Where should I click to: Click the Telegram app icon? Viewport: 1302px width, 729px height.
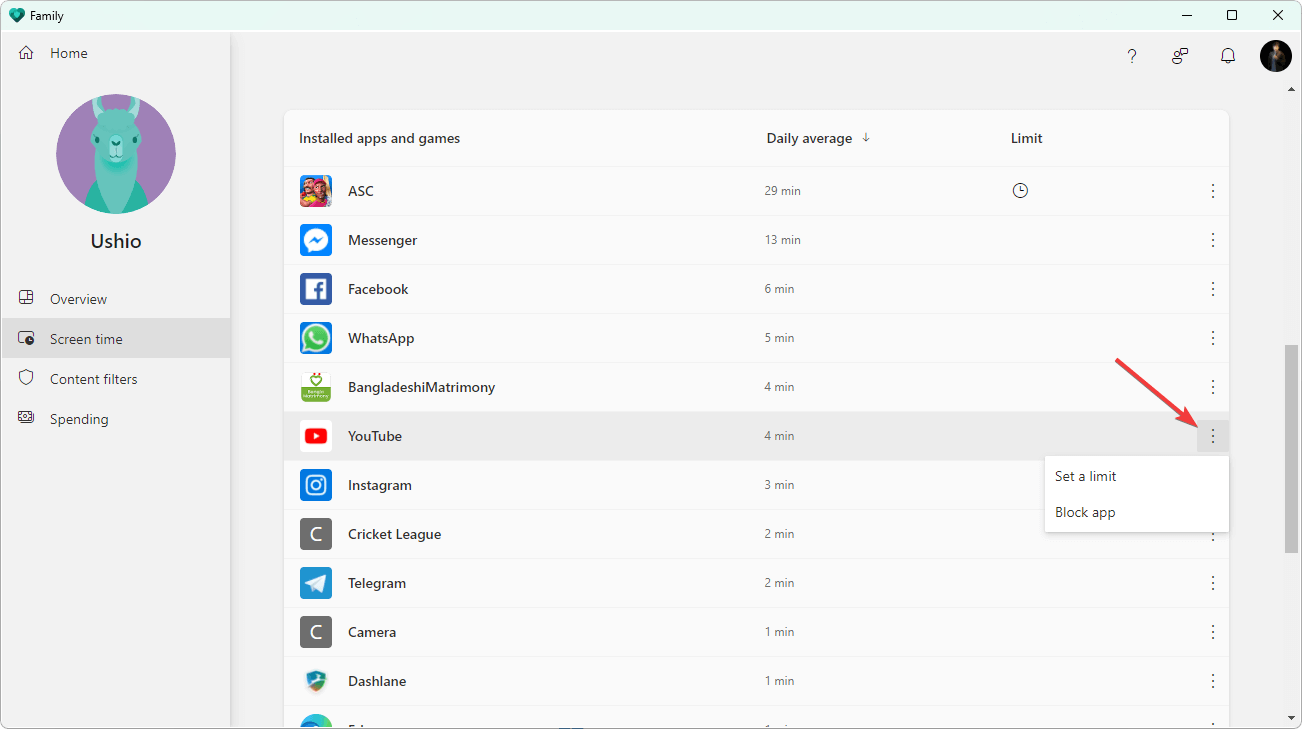pyautogui.click(x=316, y=583)
